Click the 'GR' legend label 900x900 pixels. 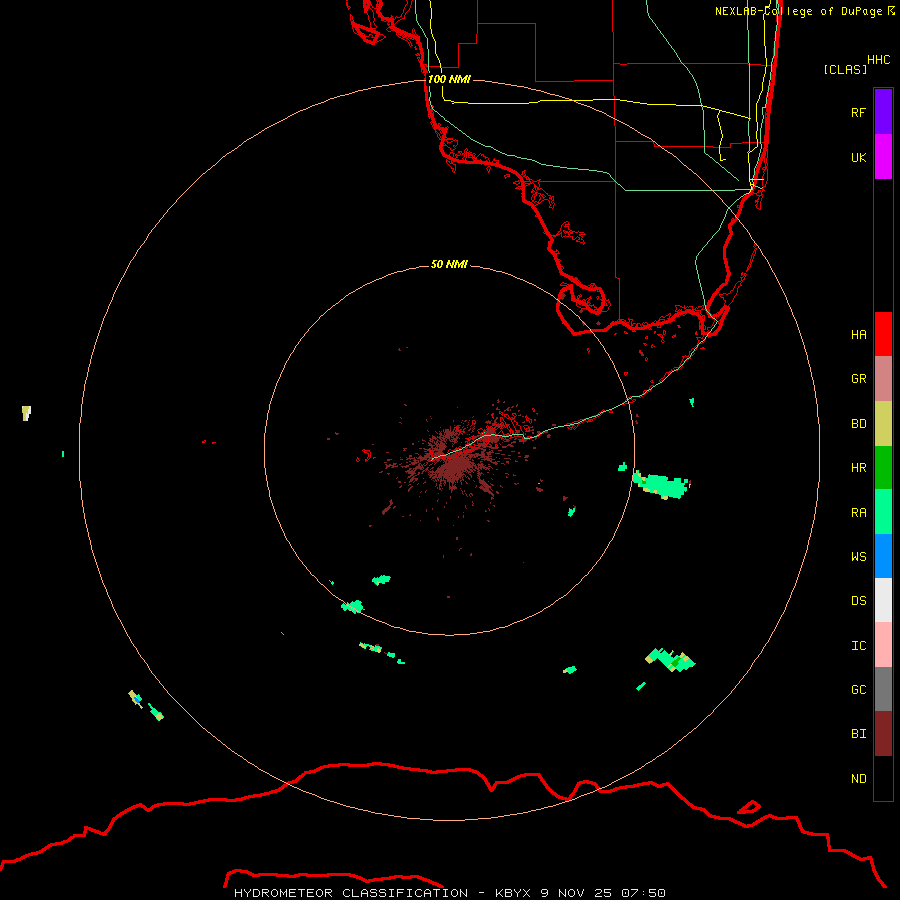click(858, 379)
